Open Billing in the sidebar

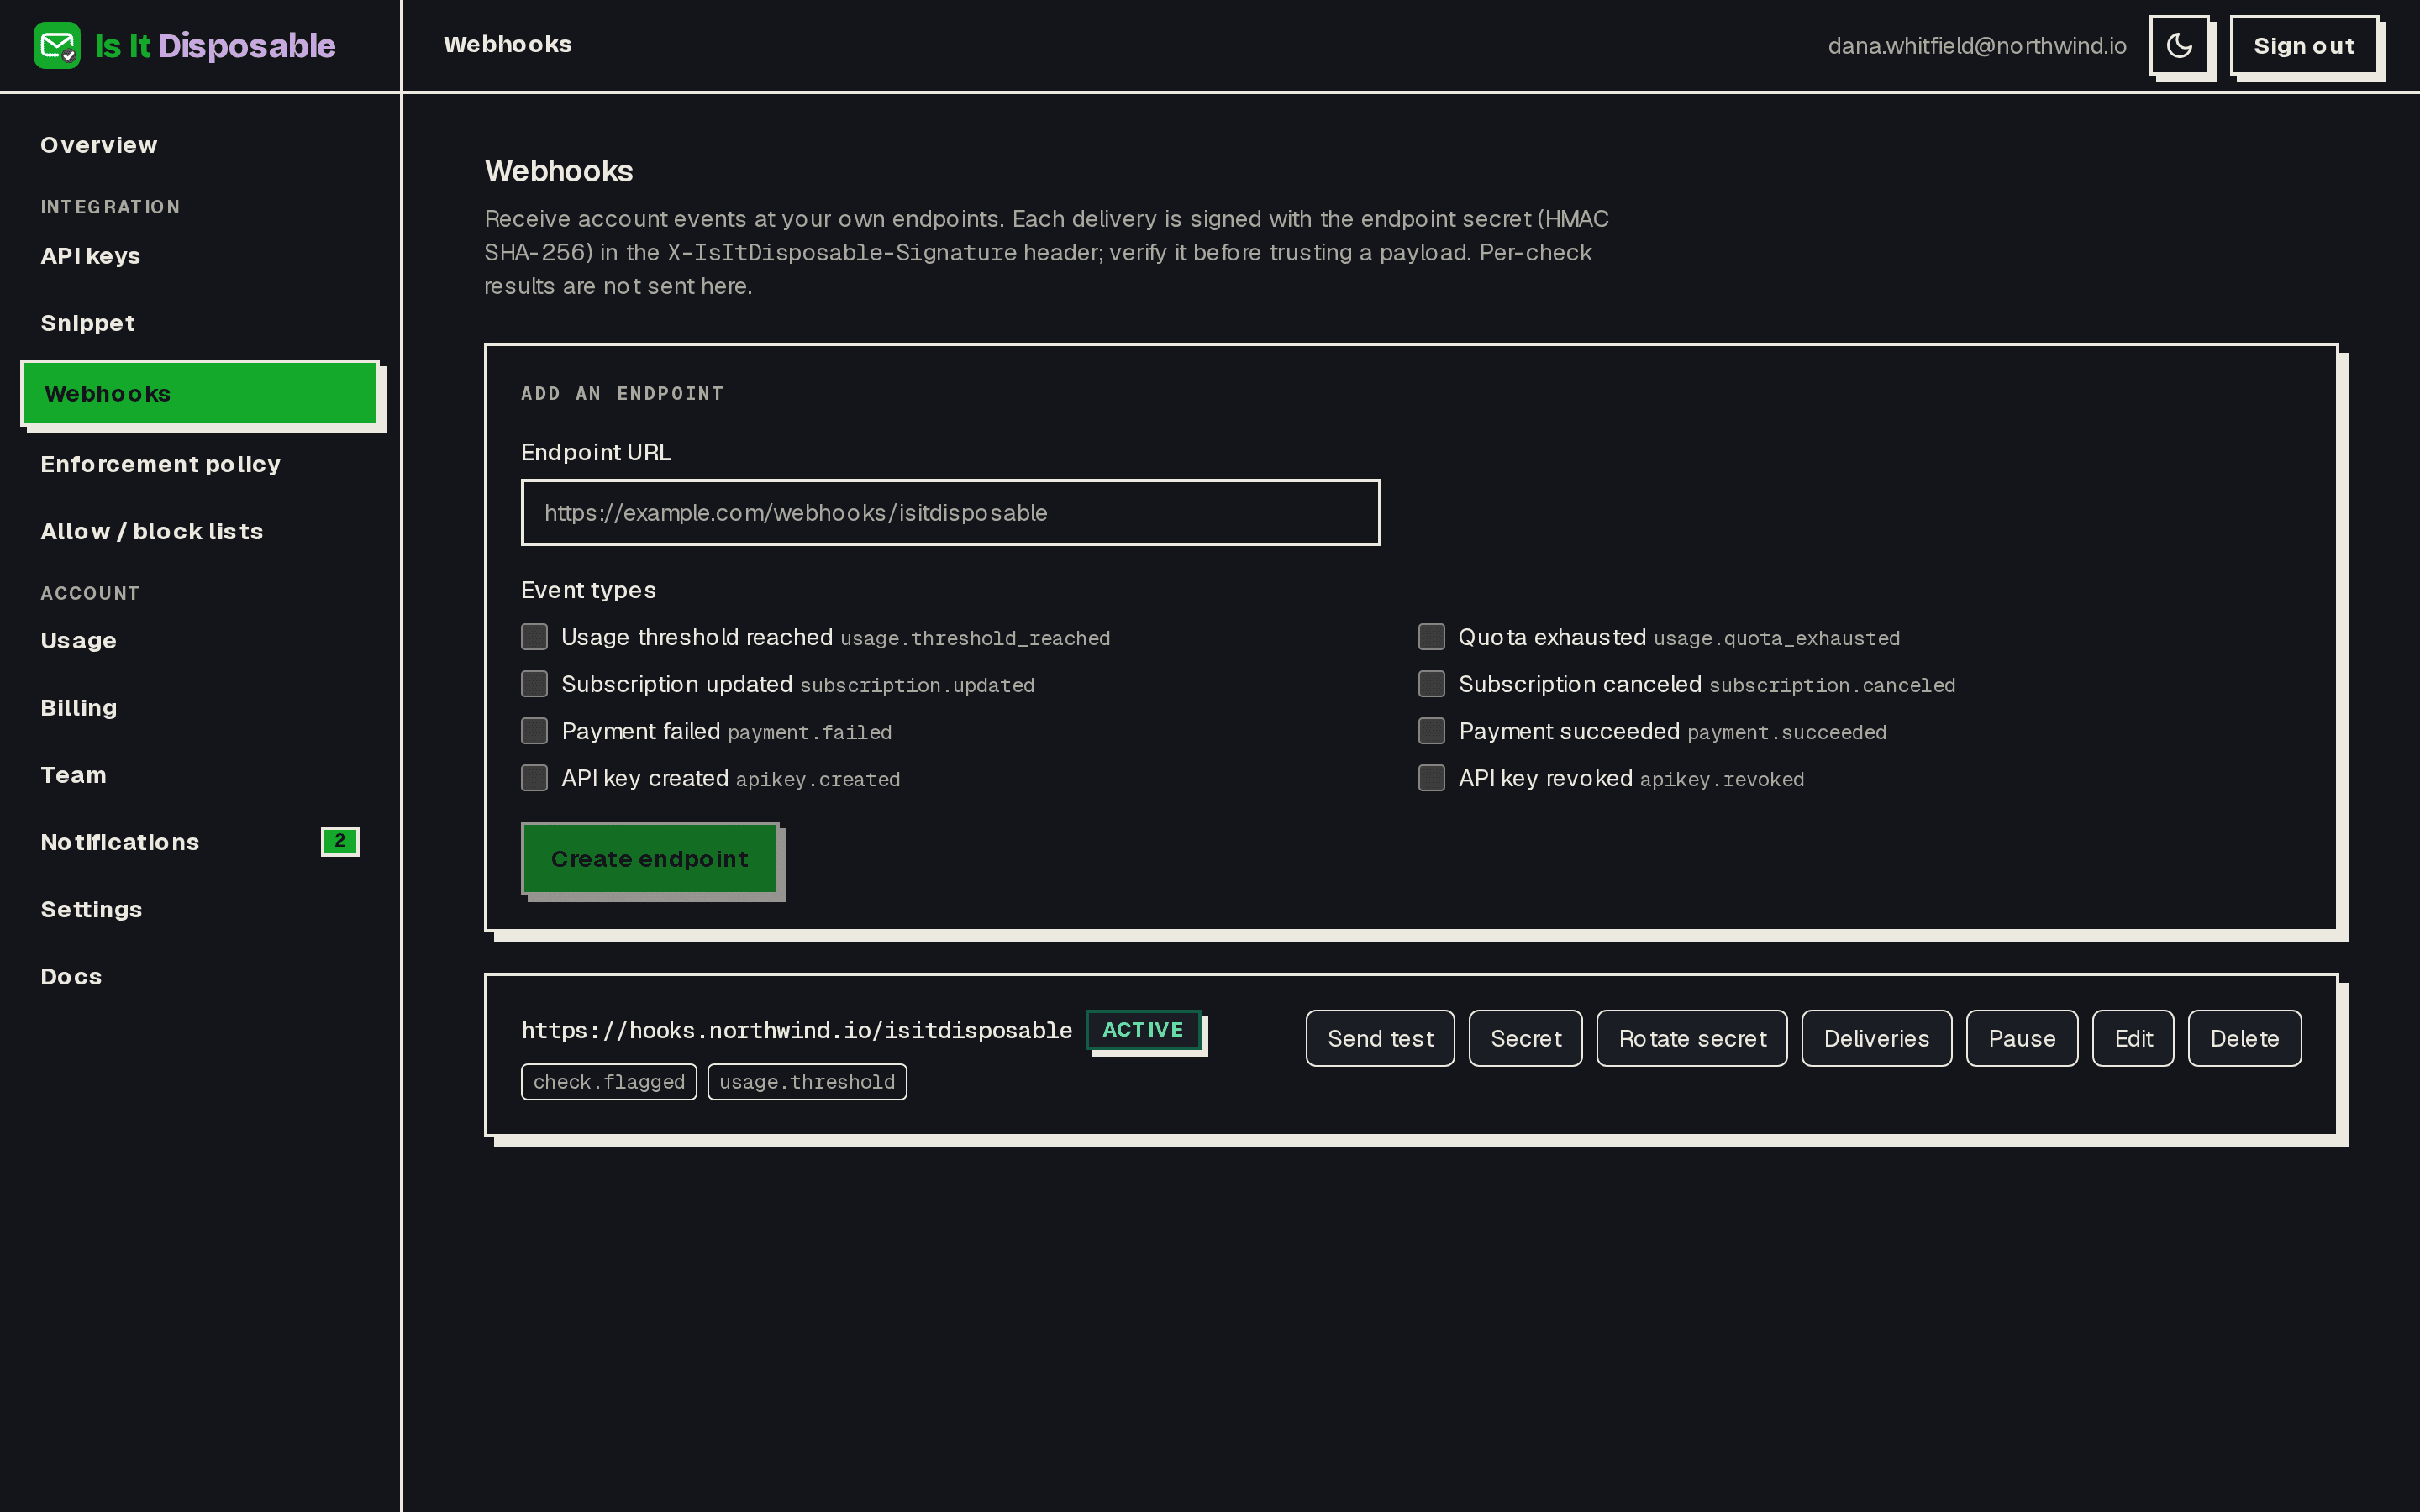[199, 708]
